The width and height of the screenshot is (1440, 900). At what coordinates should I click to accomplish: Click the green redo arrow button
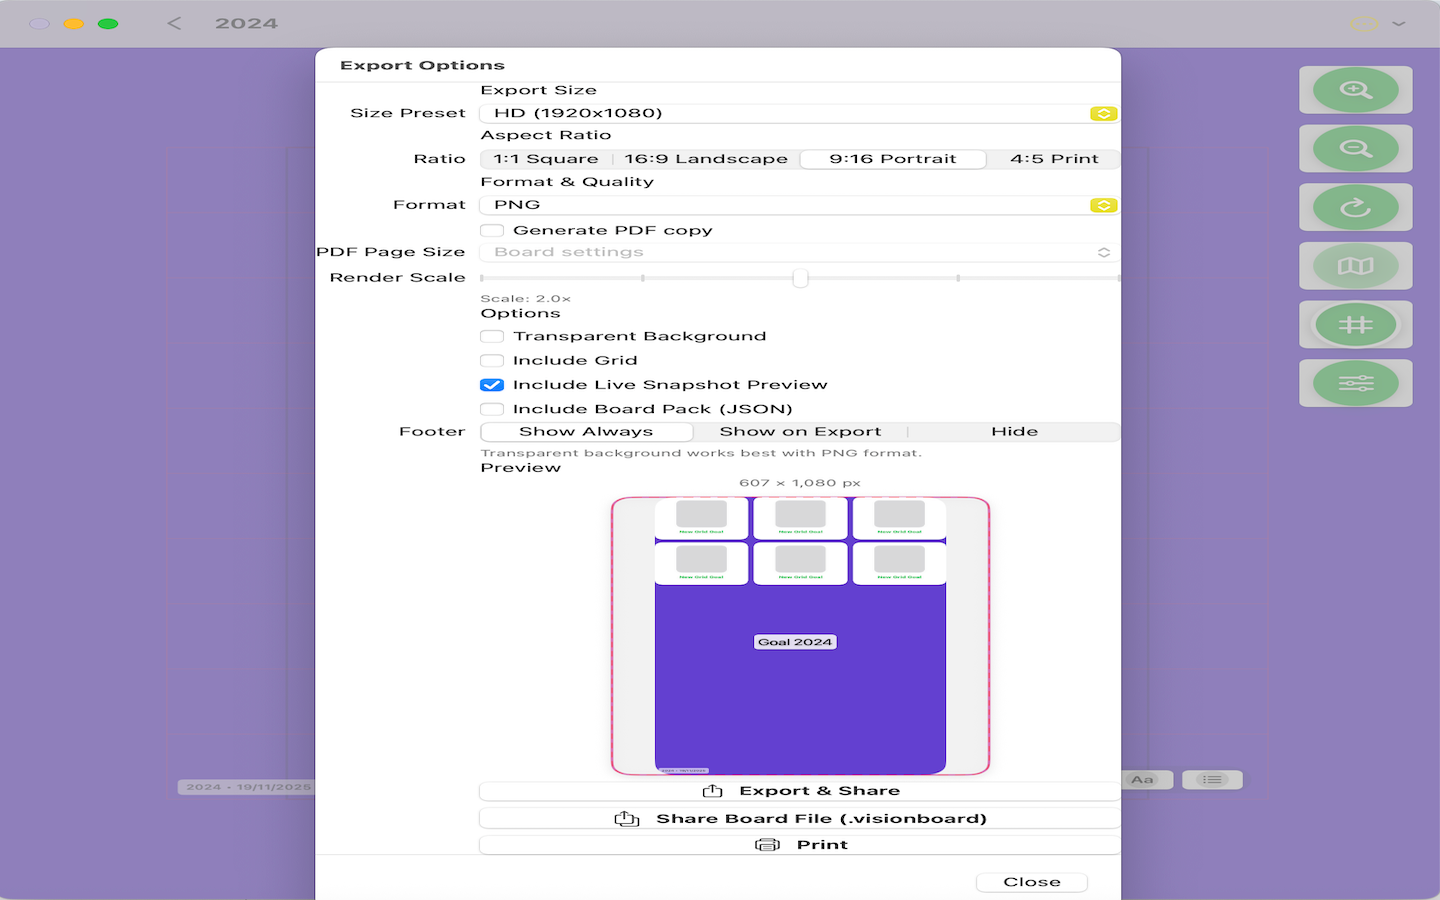1355,208
